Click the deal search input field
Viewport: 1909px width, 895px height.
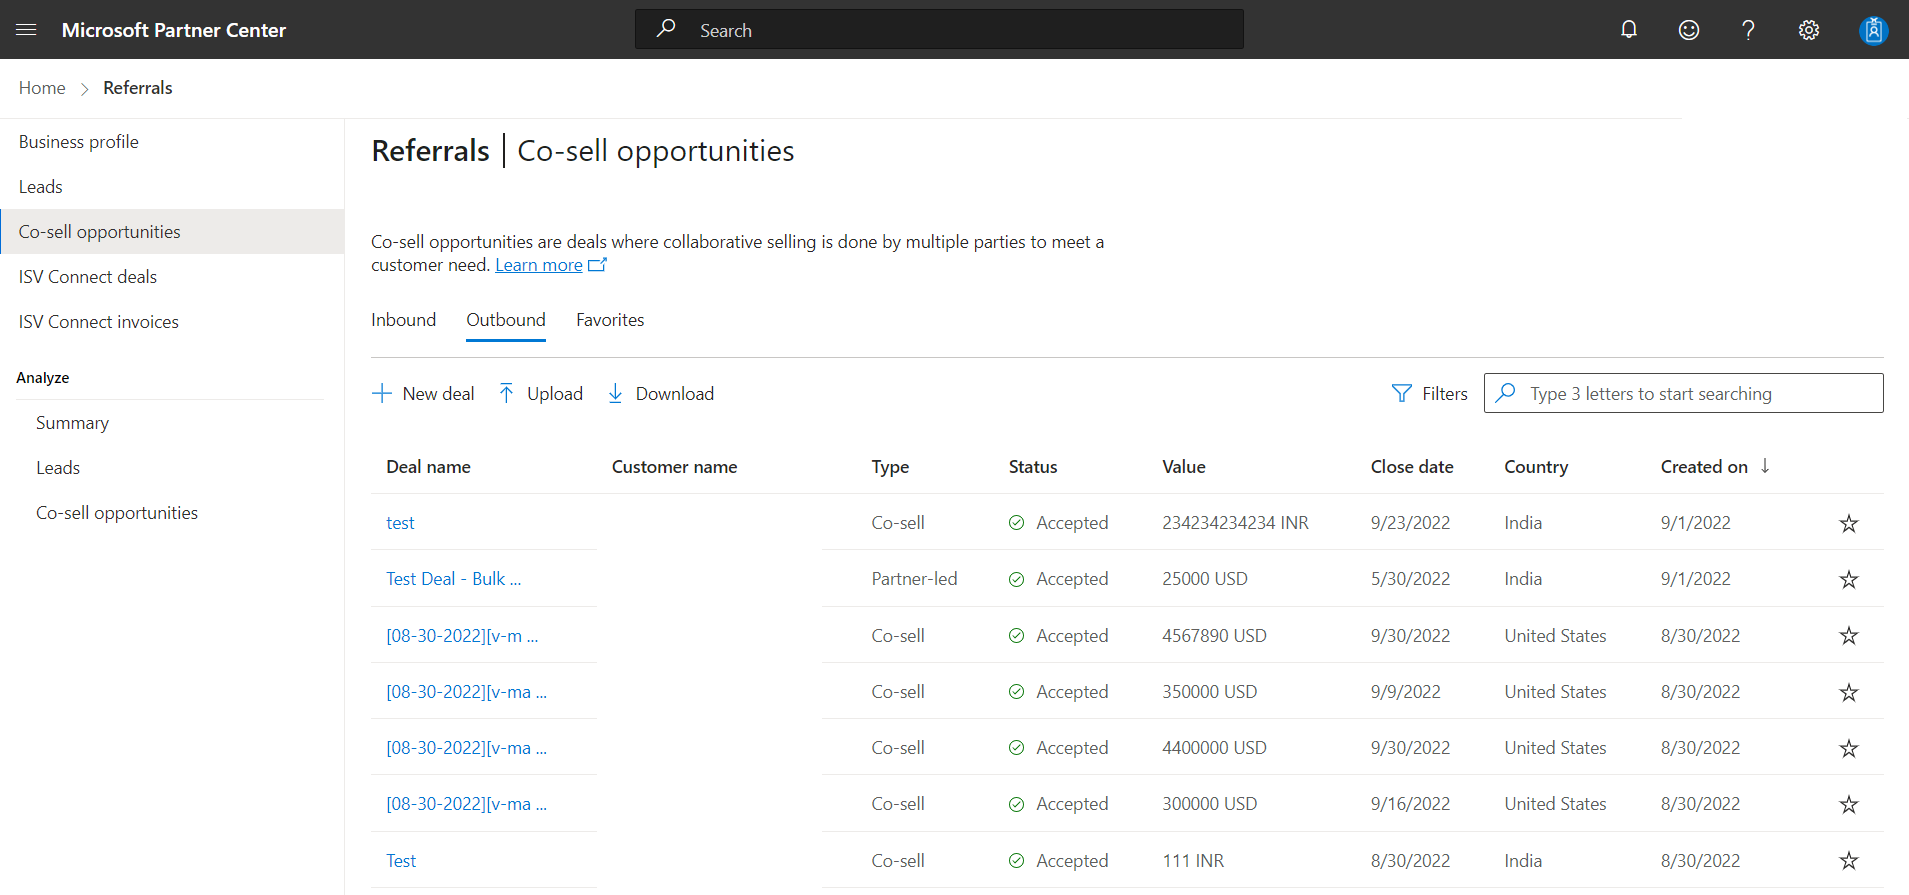[x=1683, y=393]
